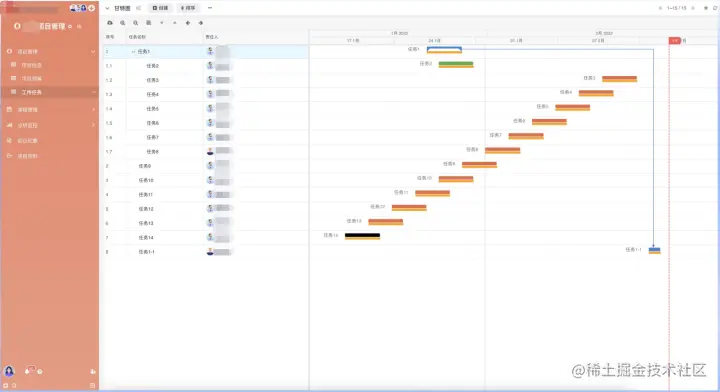The width and height of the screenshot is (720, 392).
Task: Go to the next page of records
Action: pyautogui.click(x=693, y=8)
